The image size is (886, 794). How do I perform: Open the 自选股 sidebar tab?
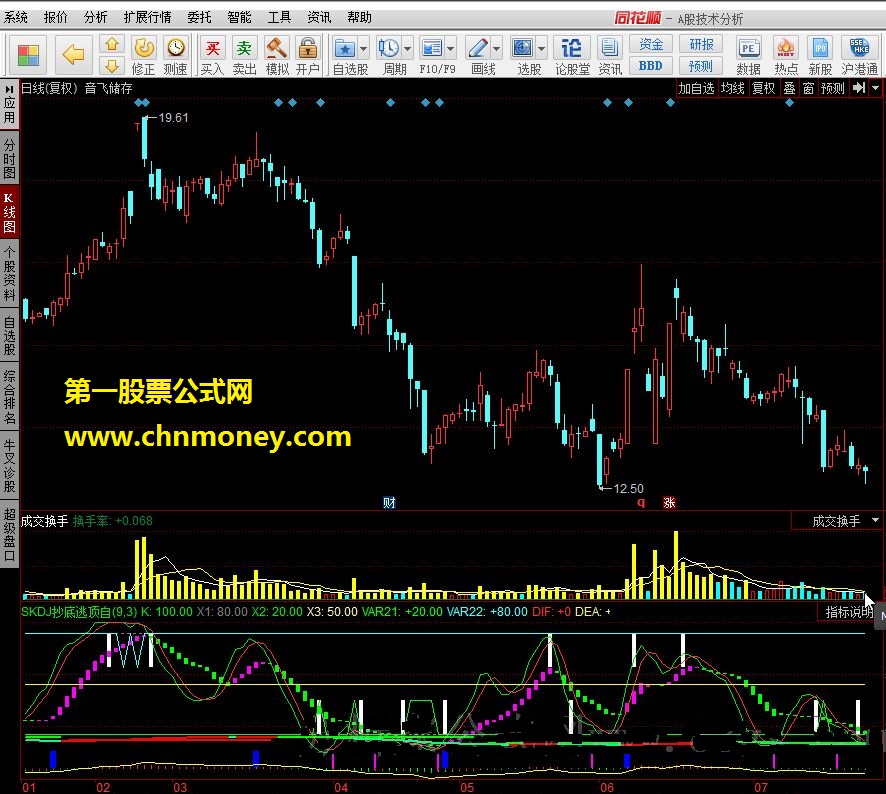9,336
